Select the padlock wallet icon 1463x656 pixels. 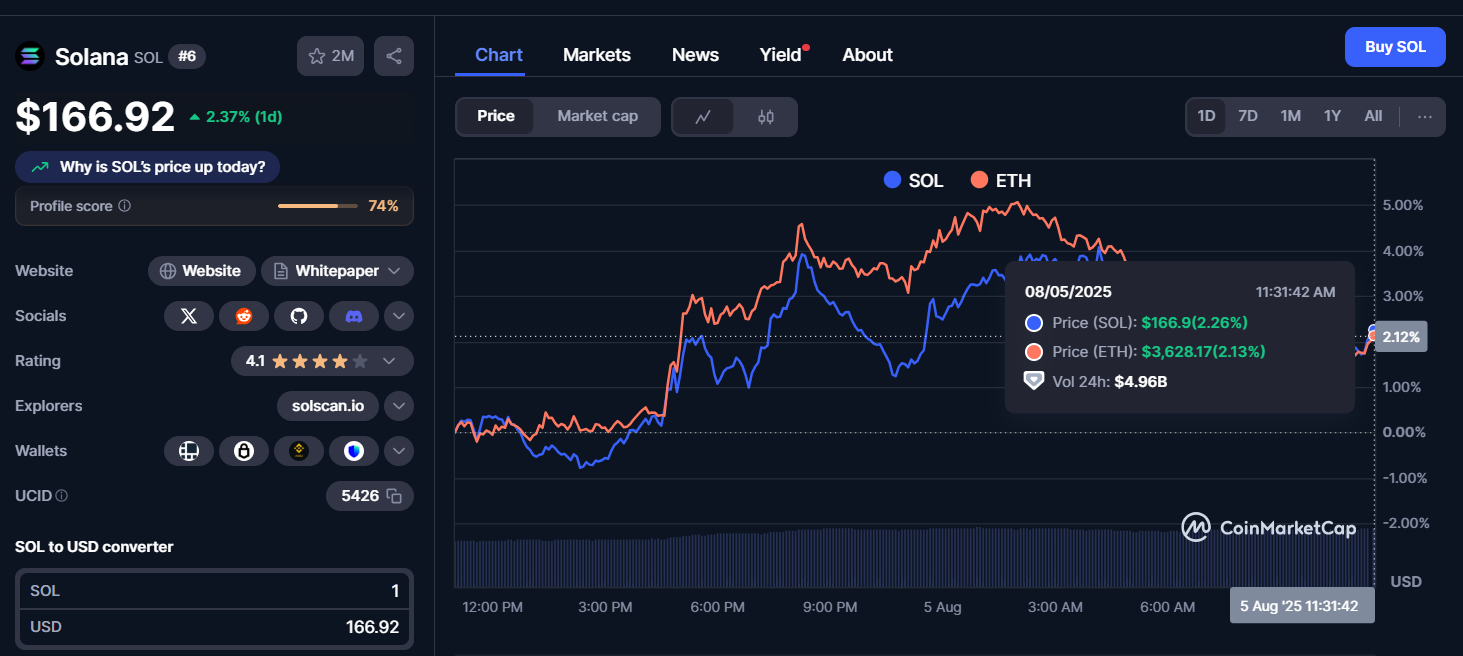tap(244, 451)
